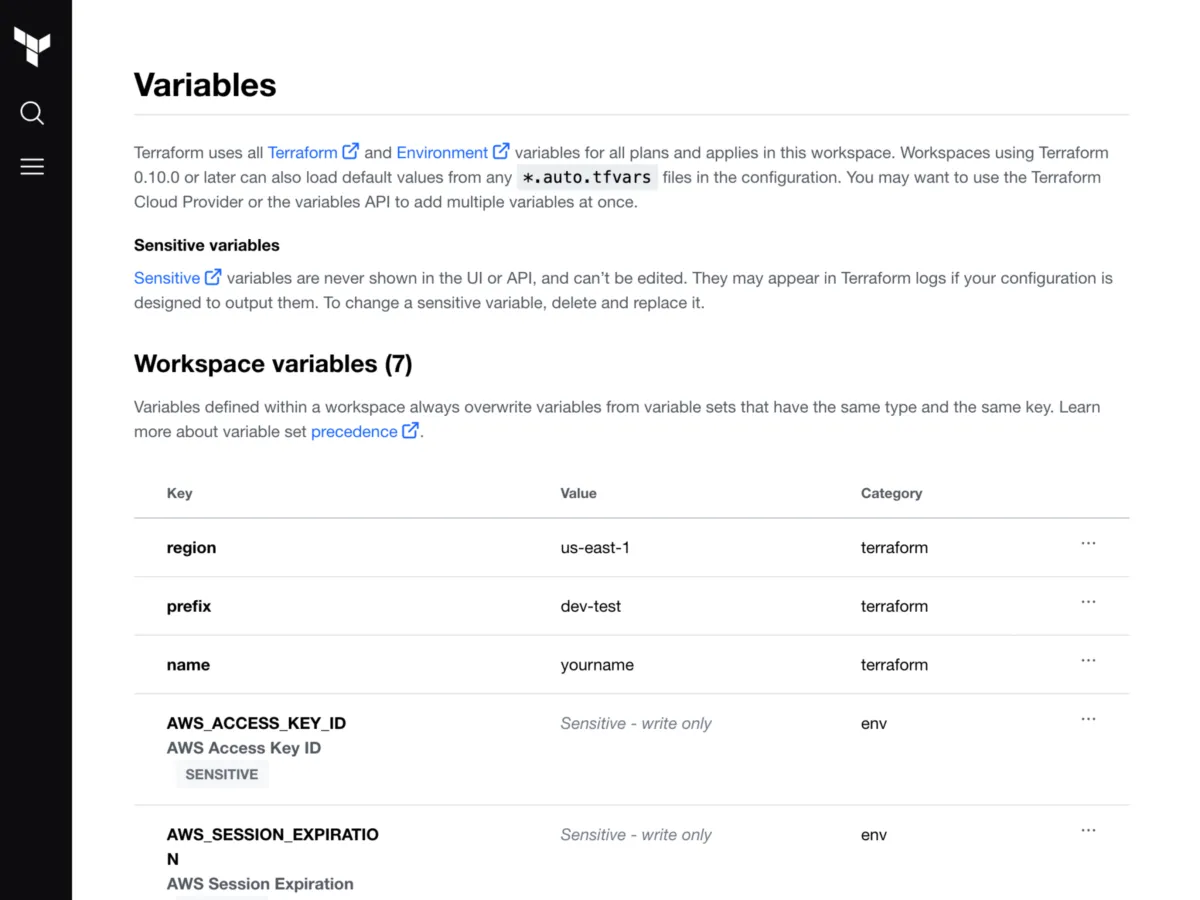
Task: Click external-link icon beside precedence link
Action: (410, 431)
